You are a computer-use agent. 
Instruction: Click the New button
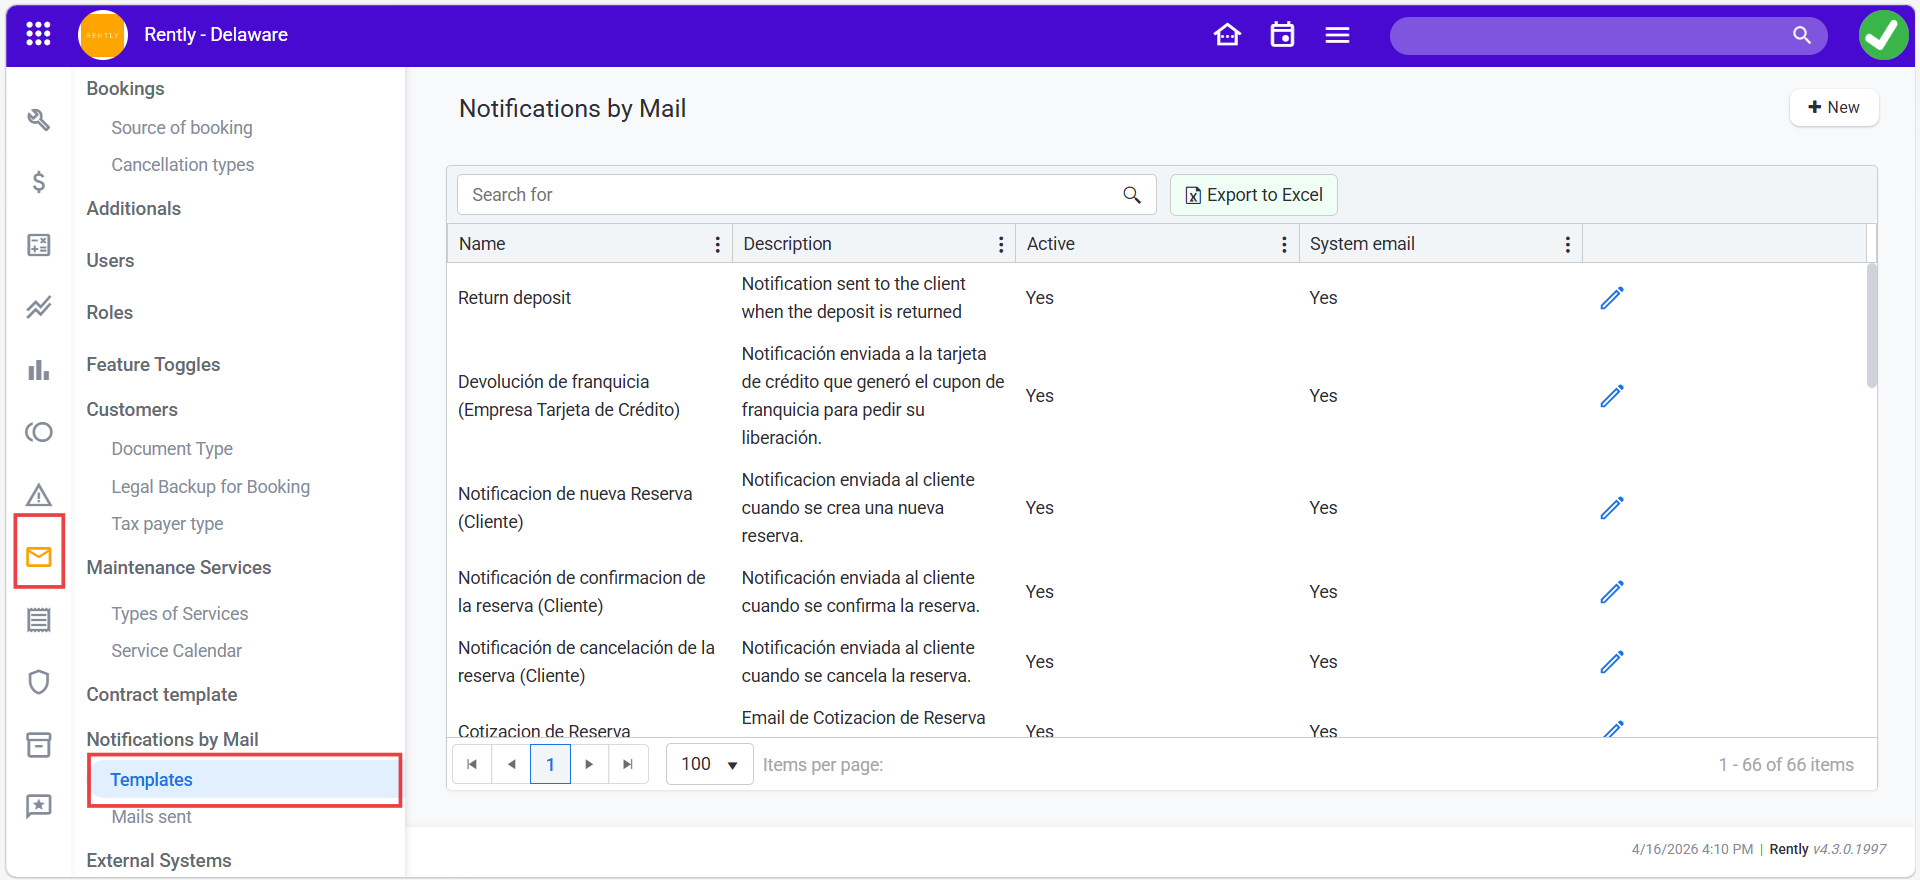click(x=1834, y=108)
